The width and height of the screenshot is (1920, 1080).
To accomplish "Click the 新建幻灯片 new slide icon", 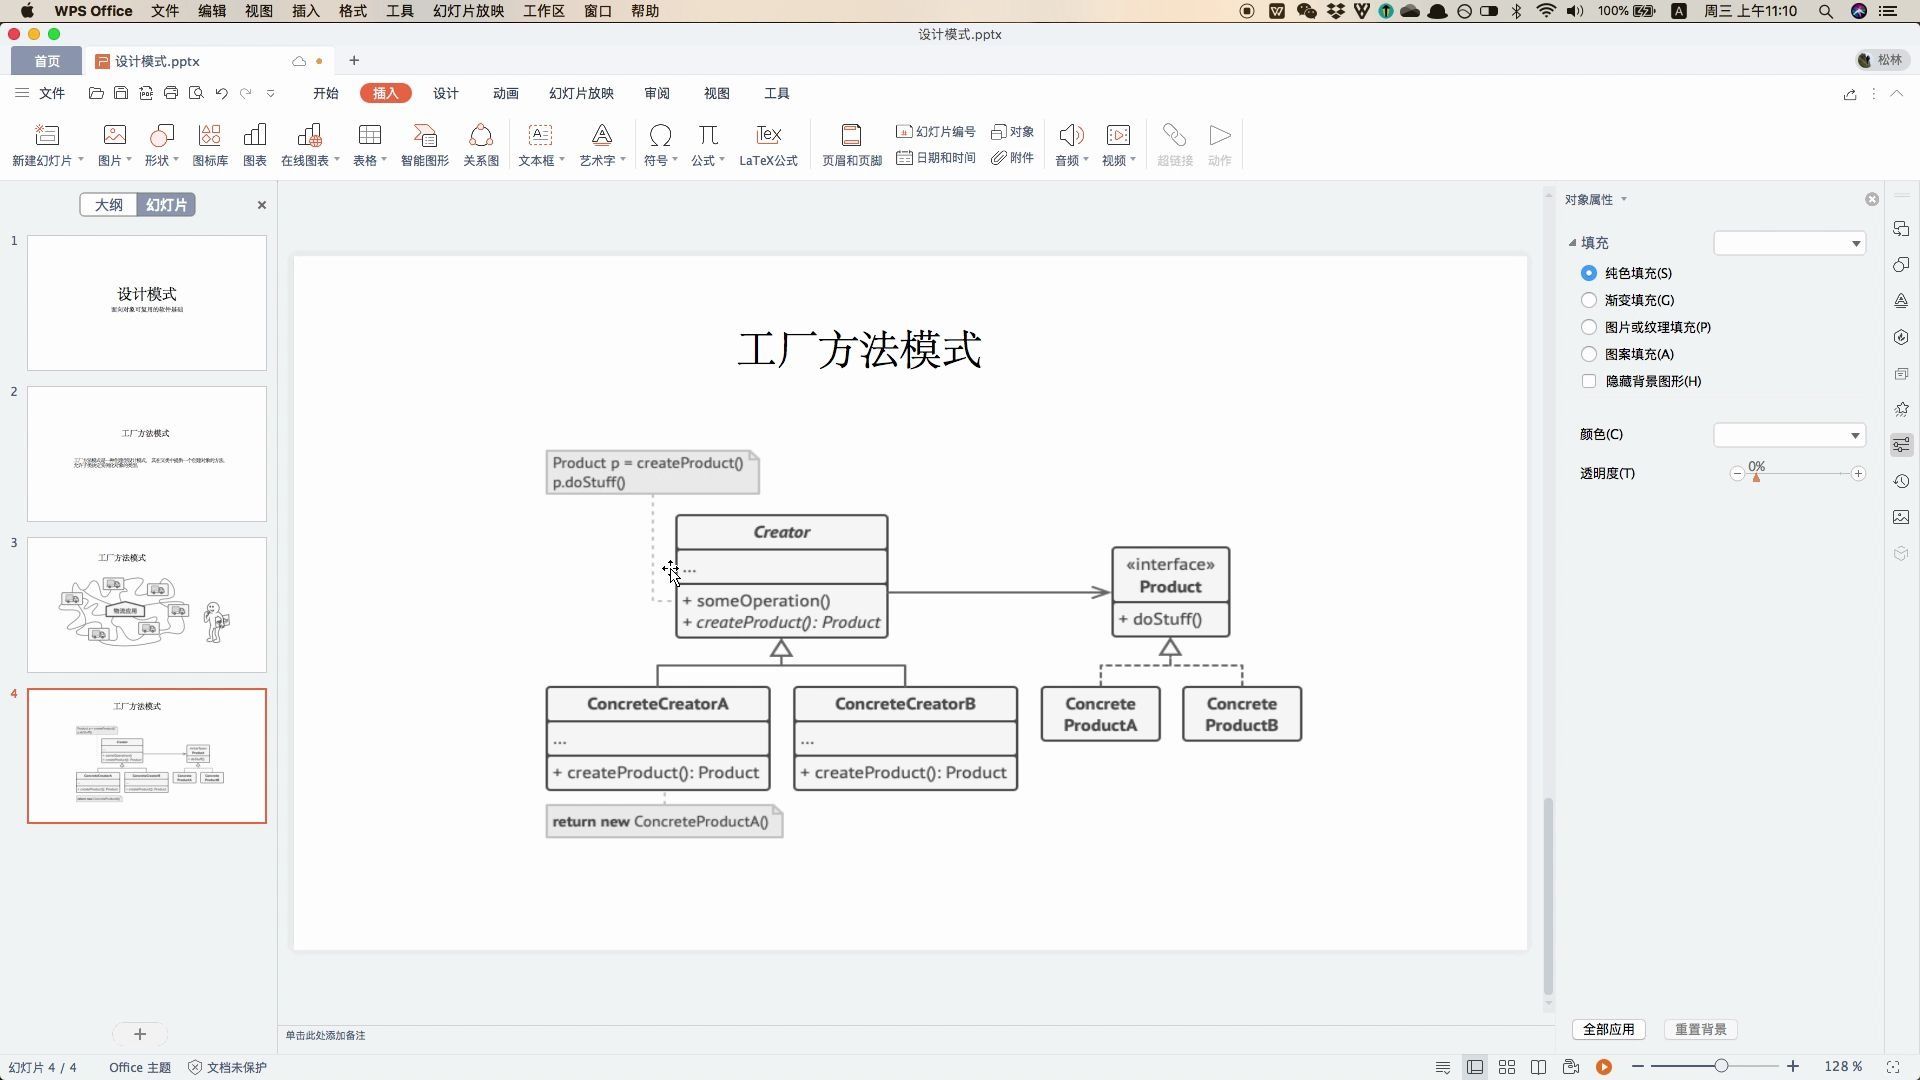I will pos(46,135).
